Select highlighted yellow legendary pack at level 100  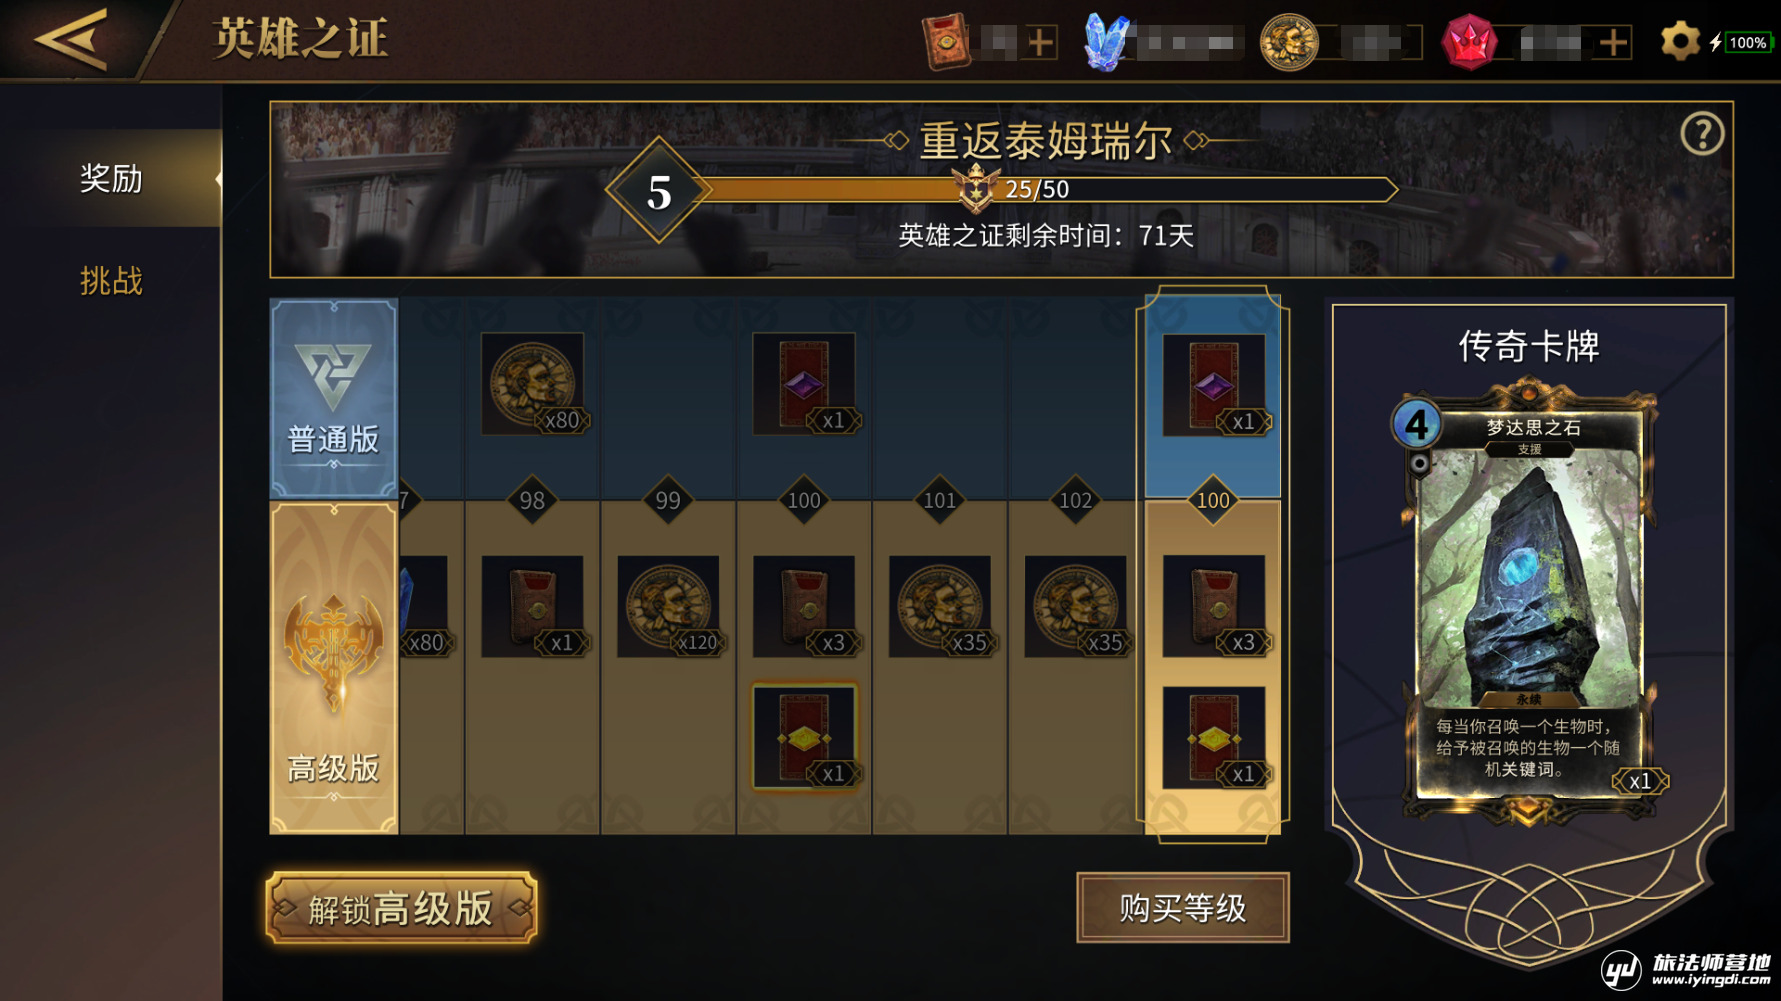[805, 737]
